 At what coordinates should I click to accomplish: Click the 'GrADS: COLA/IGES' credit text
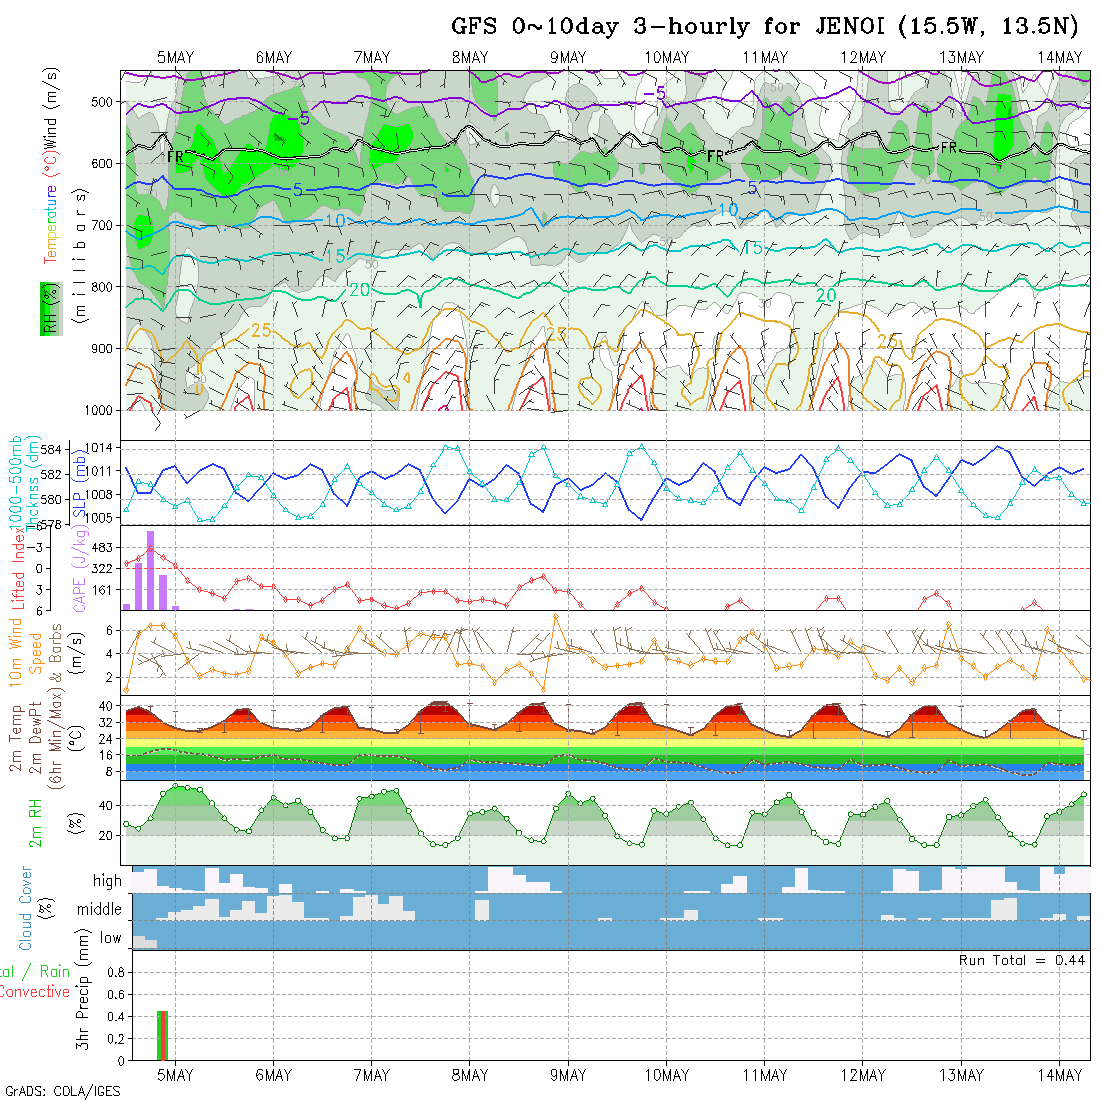[x=62, y=1092]
